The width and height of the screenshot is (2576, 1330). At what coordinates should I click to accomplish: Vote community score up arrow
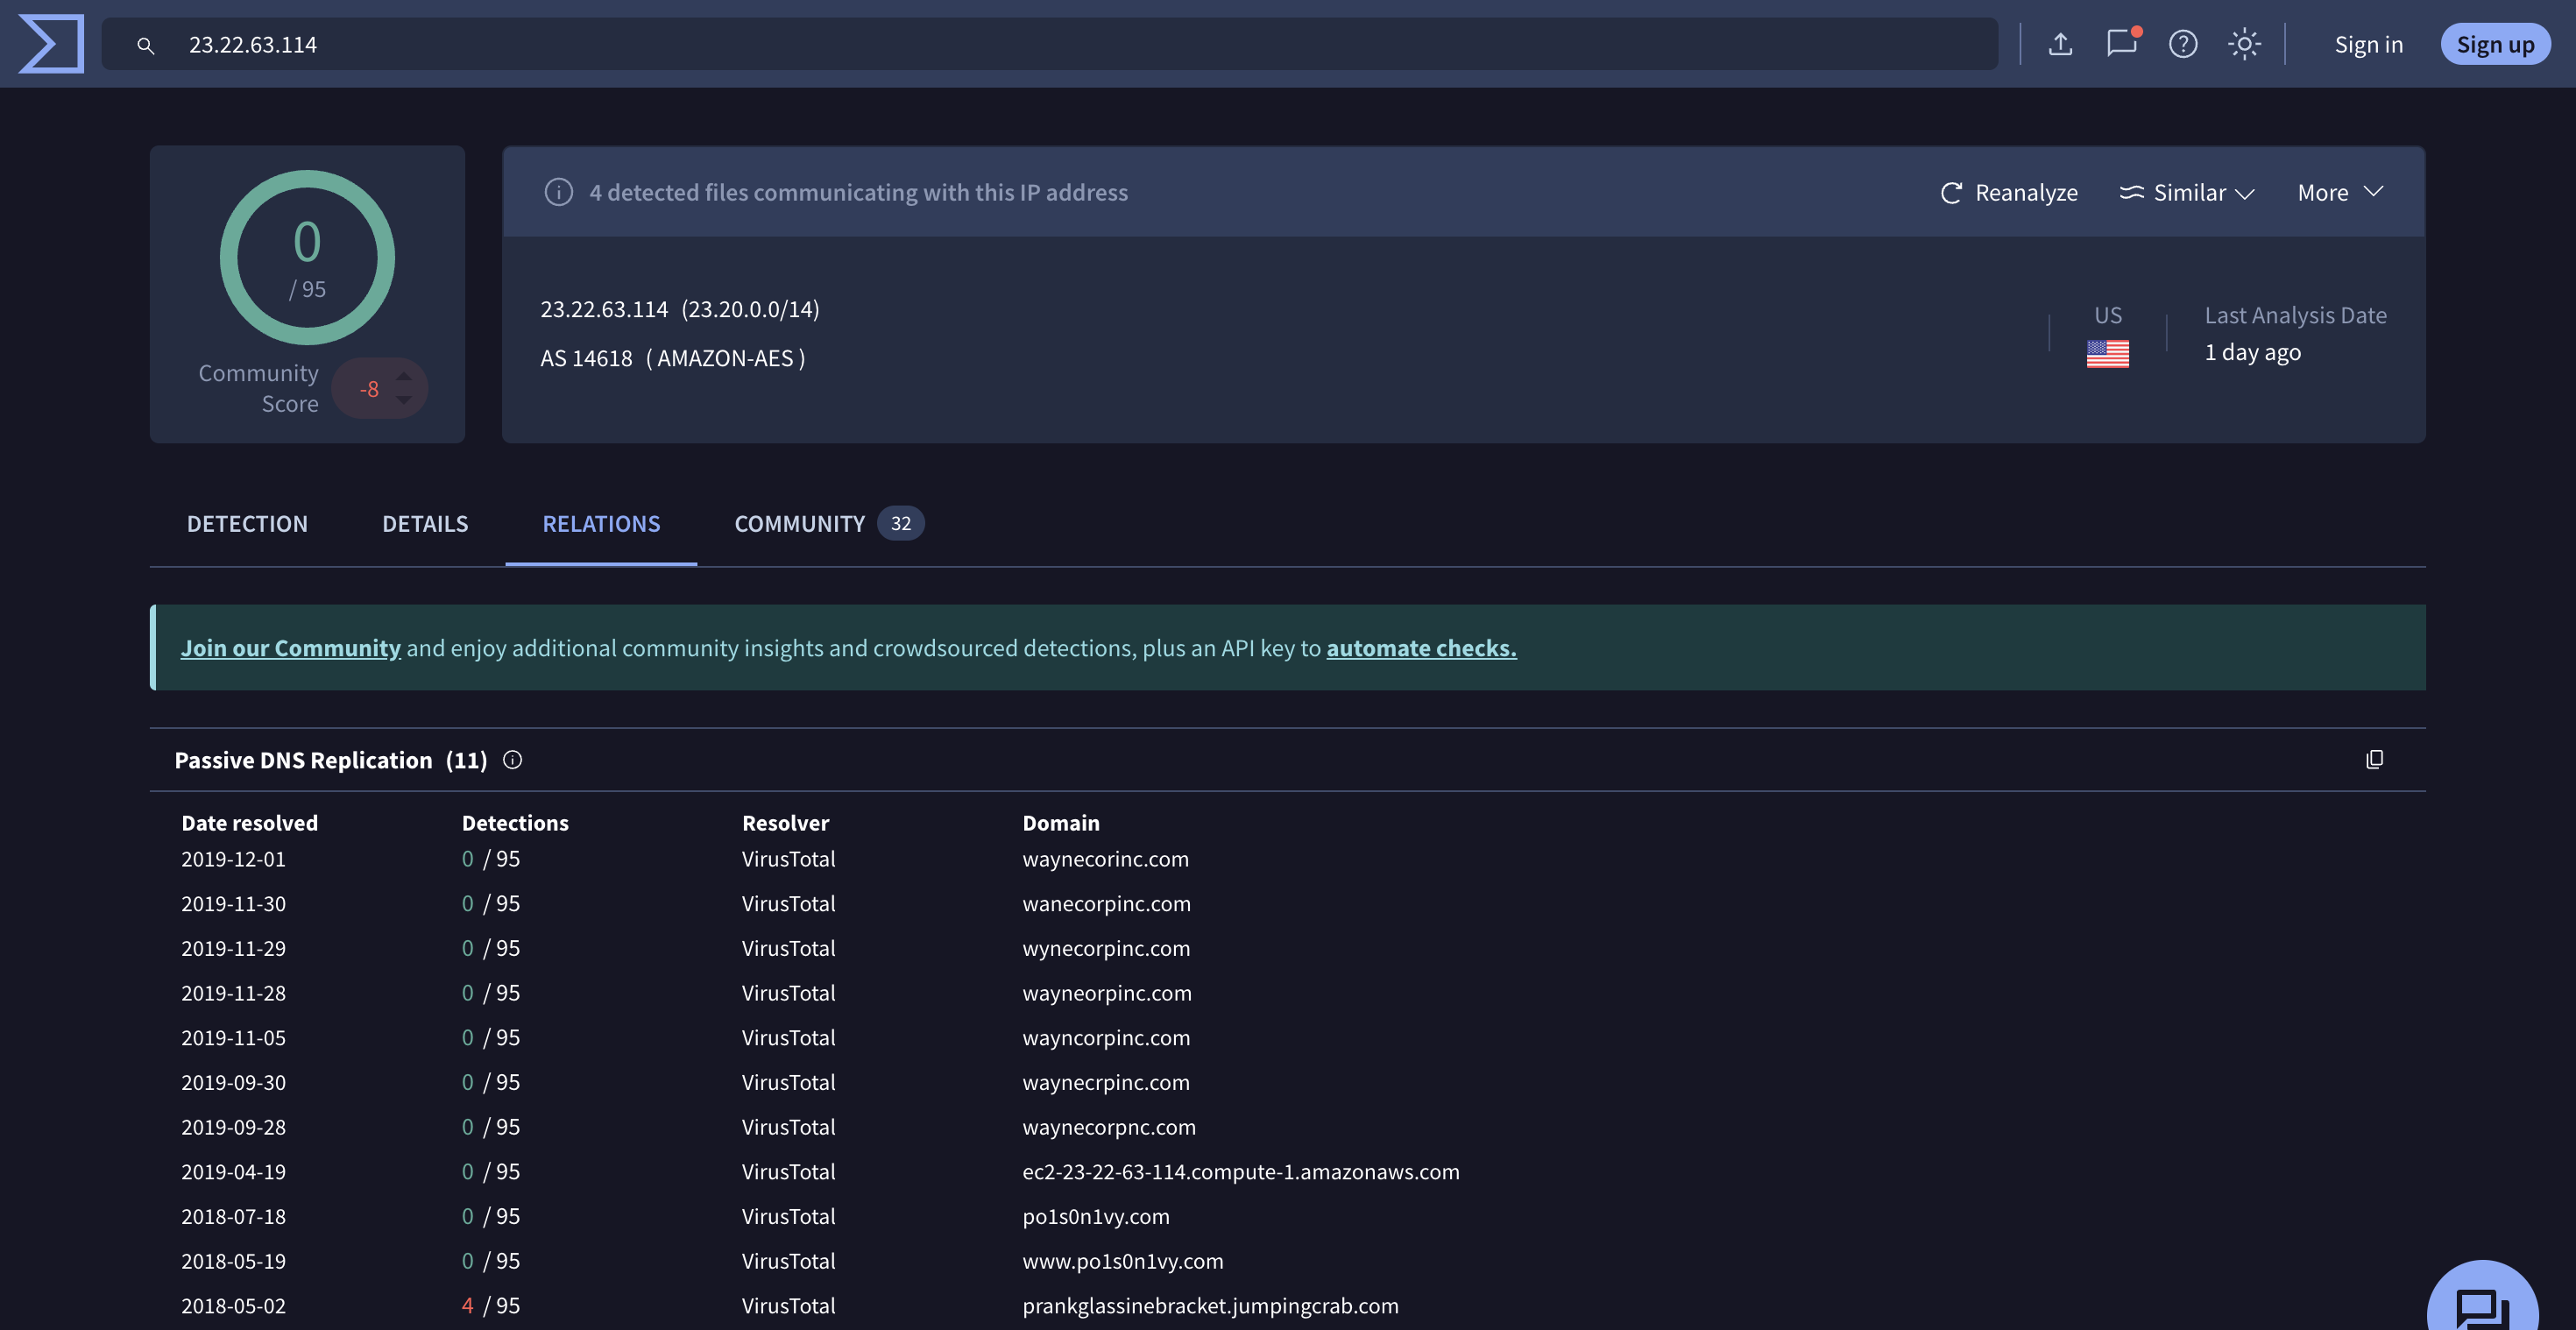point(404,376)
